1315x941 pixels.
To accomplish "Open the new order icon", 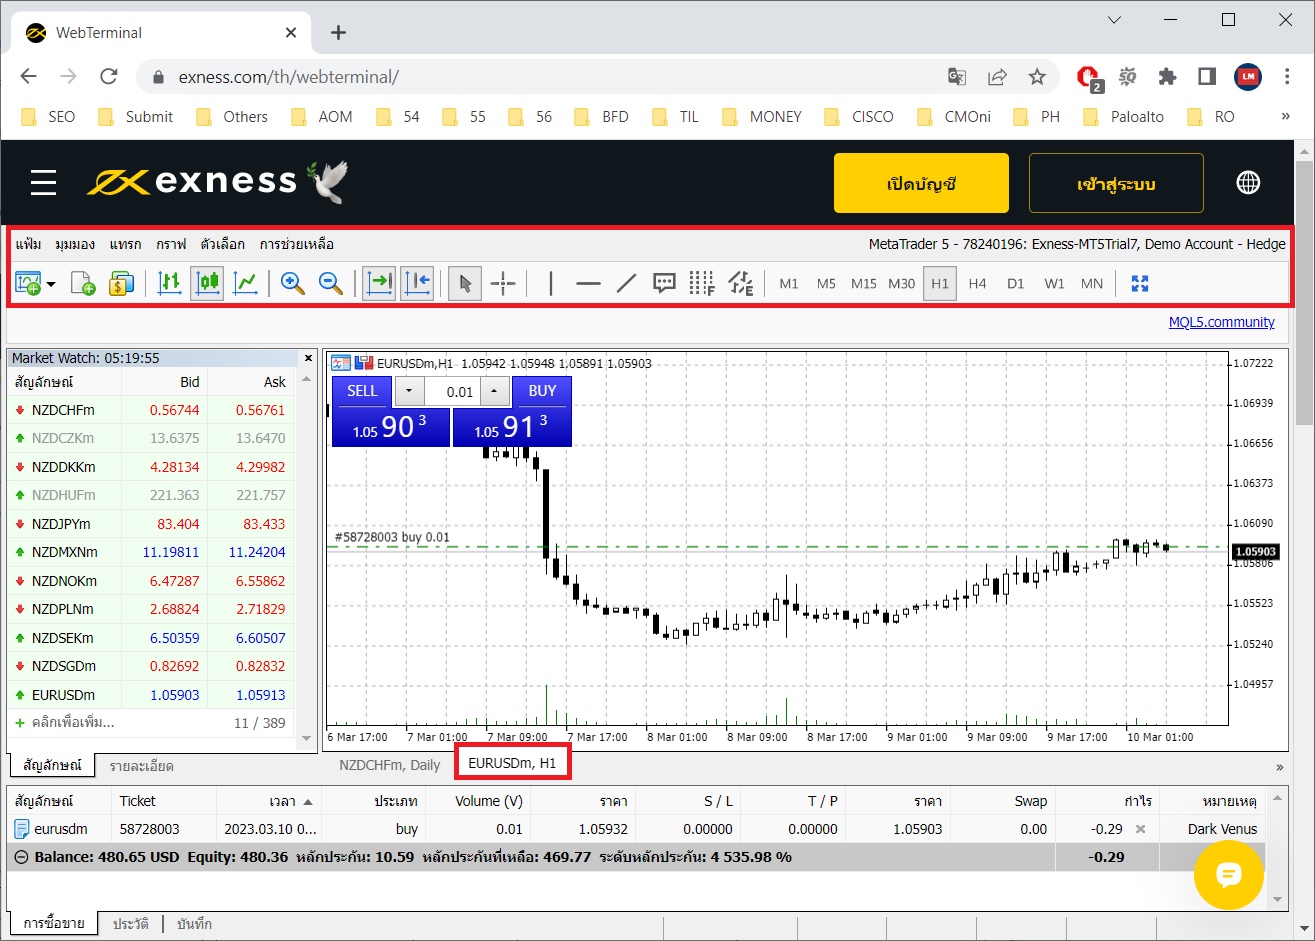I will pyautogui.click(x=121, y=284).
